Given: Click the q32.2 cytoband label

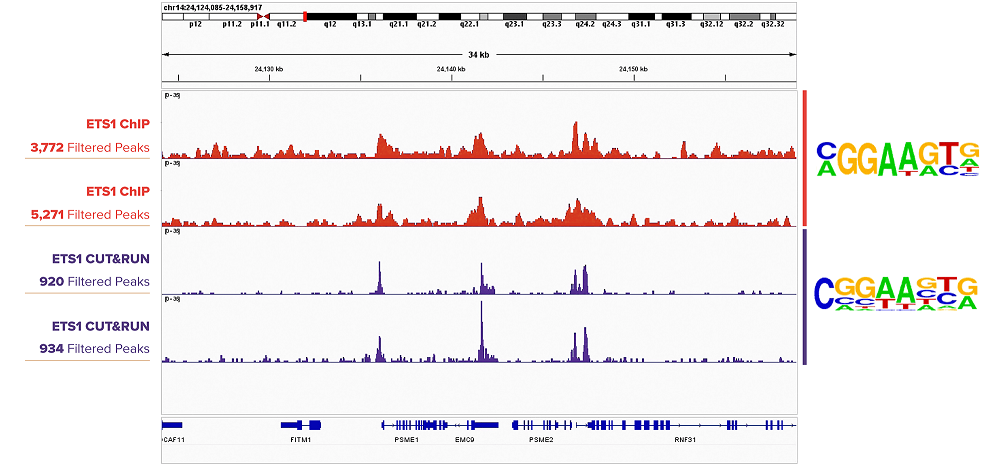Looking at the screenshot, I should (744, 24).
